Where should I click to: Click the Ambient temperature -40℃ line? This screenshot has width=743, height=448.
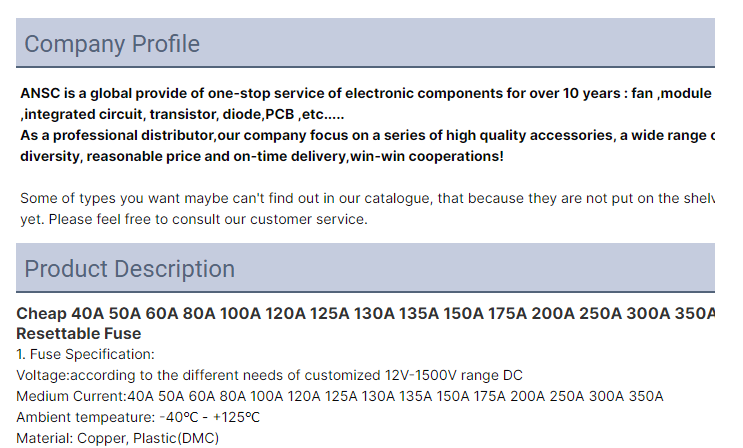[x=138, y=417]
